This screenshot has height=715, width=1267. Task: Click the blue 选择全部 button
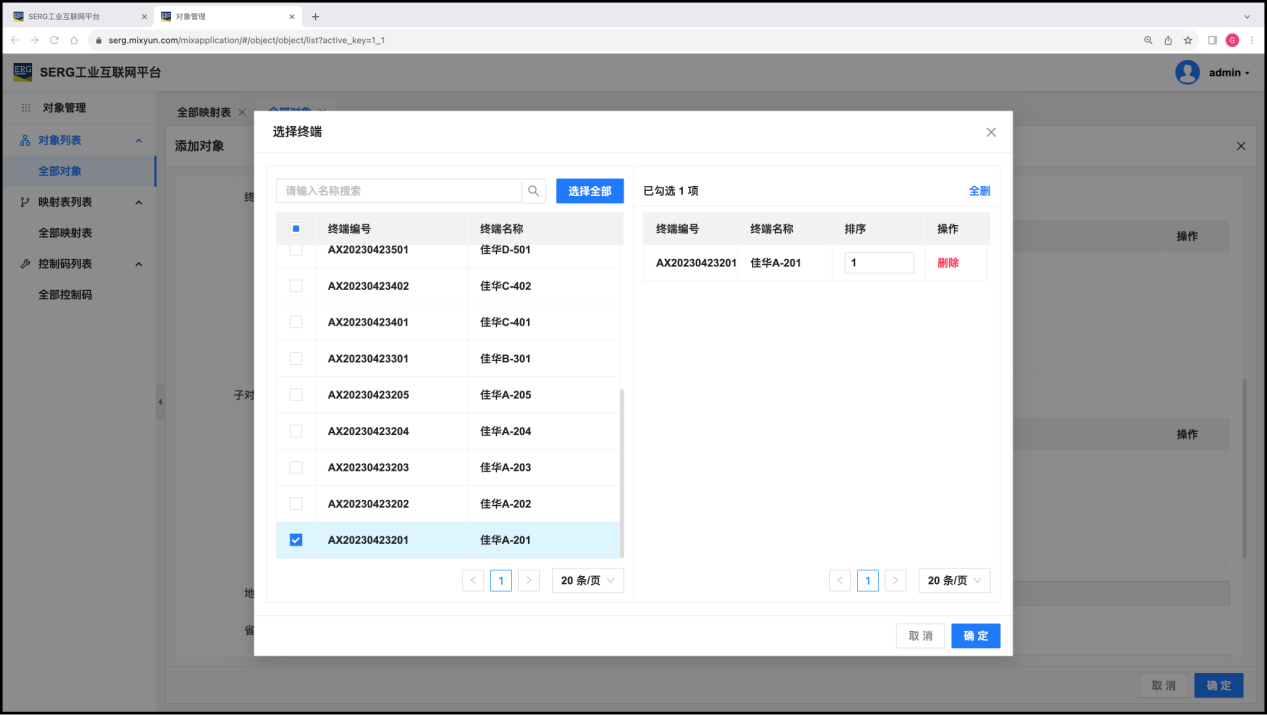pos(589,191)
